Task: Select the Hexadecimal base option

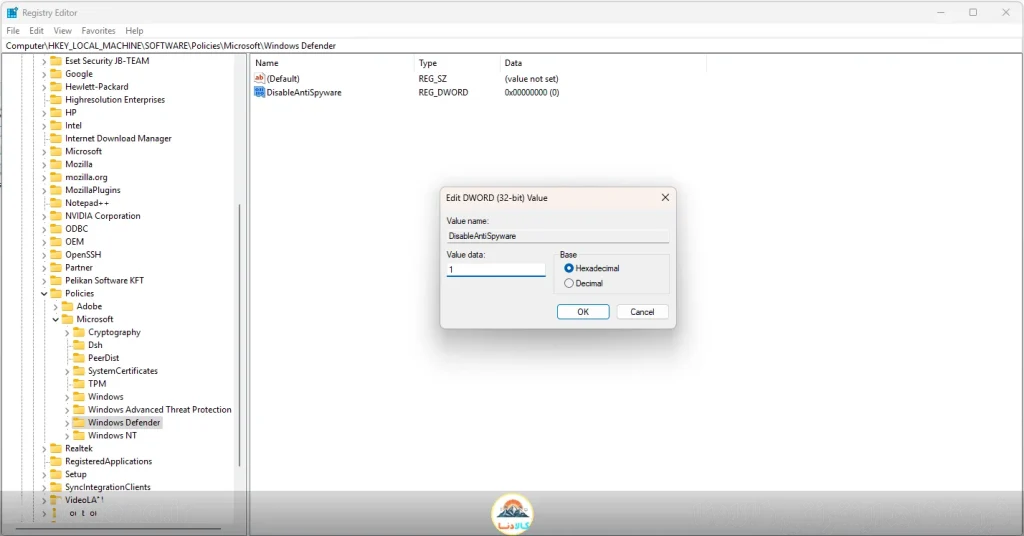Action: [569, 268]
